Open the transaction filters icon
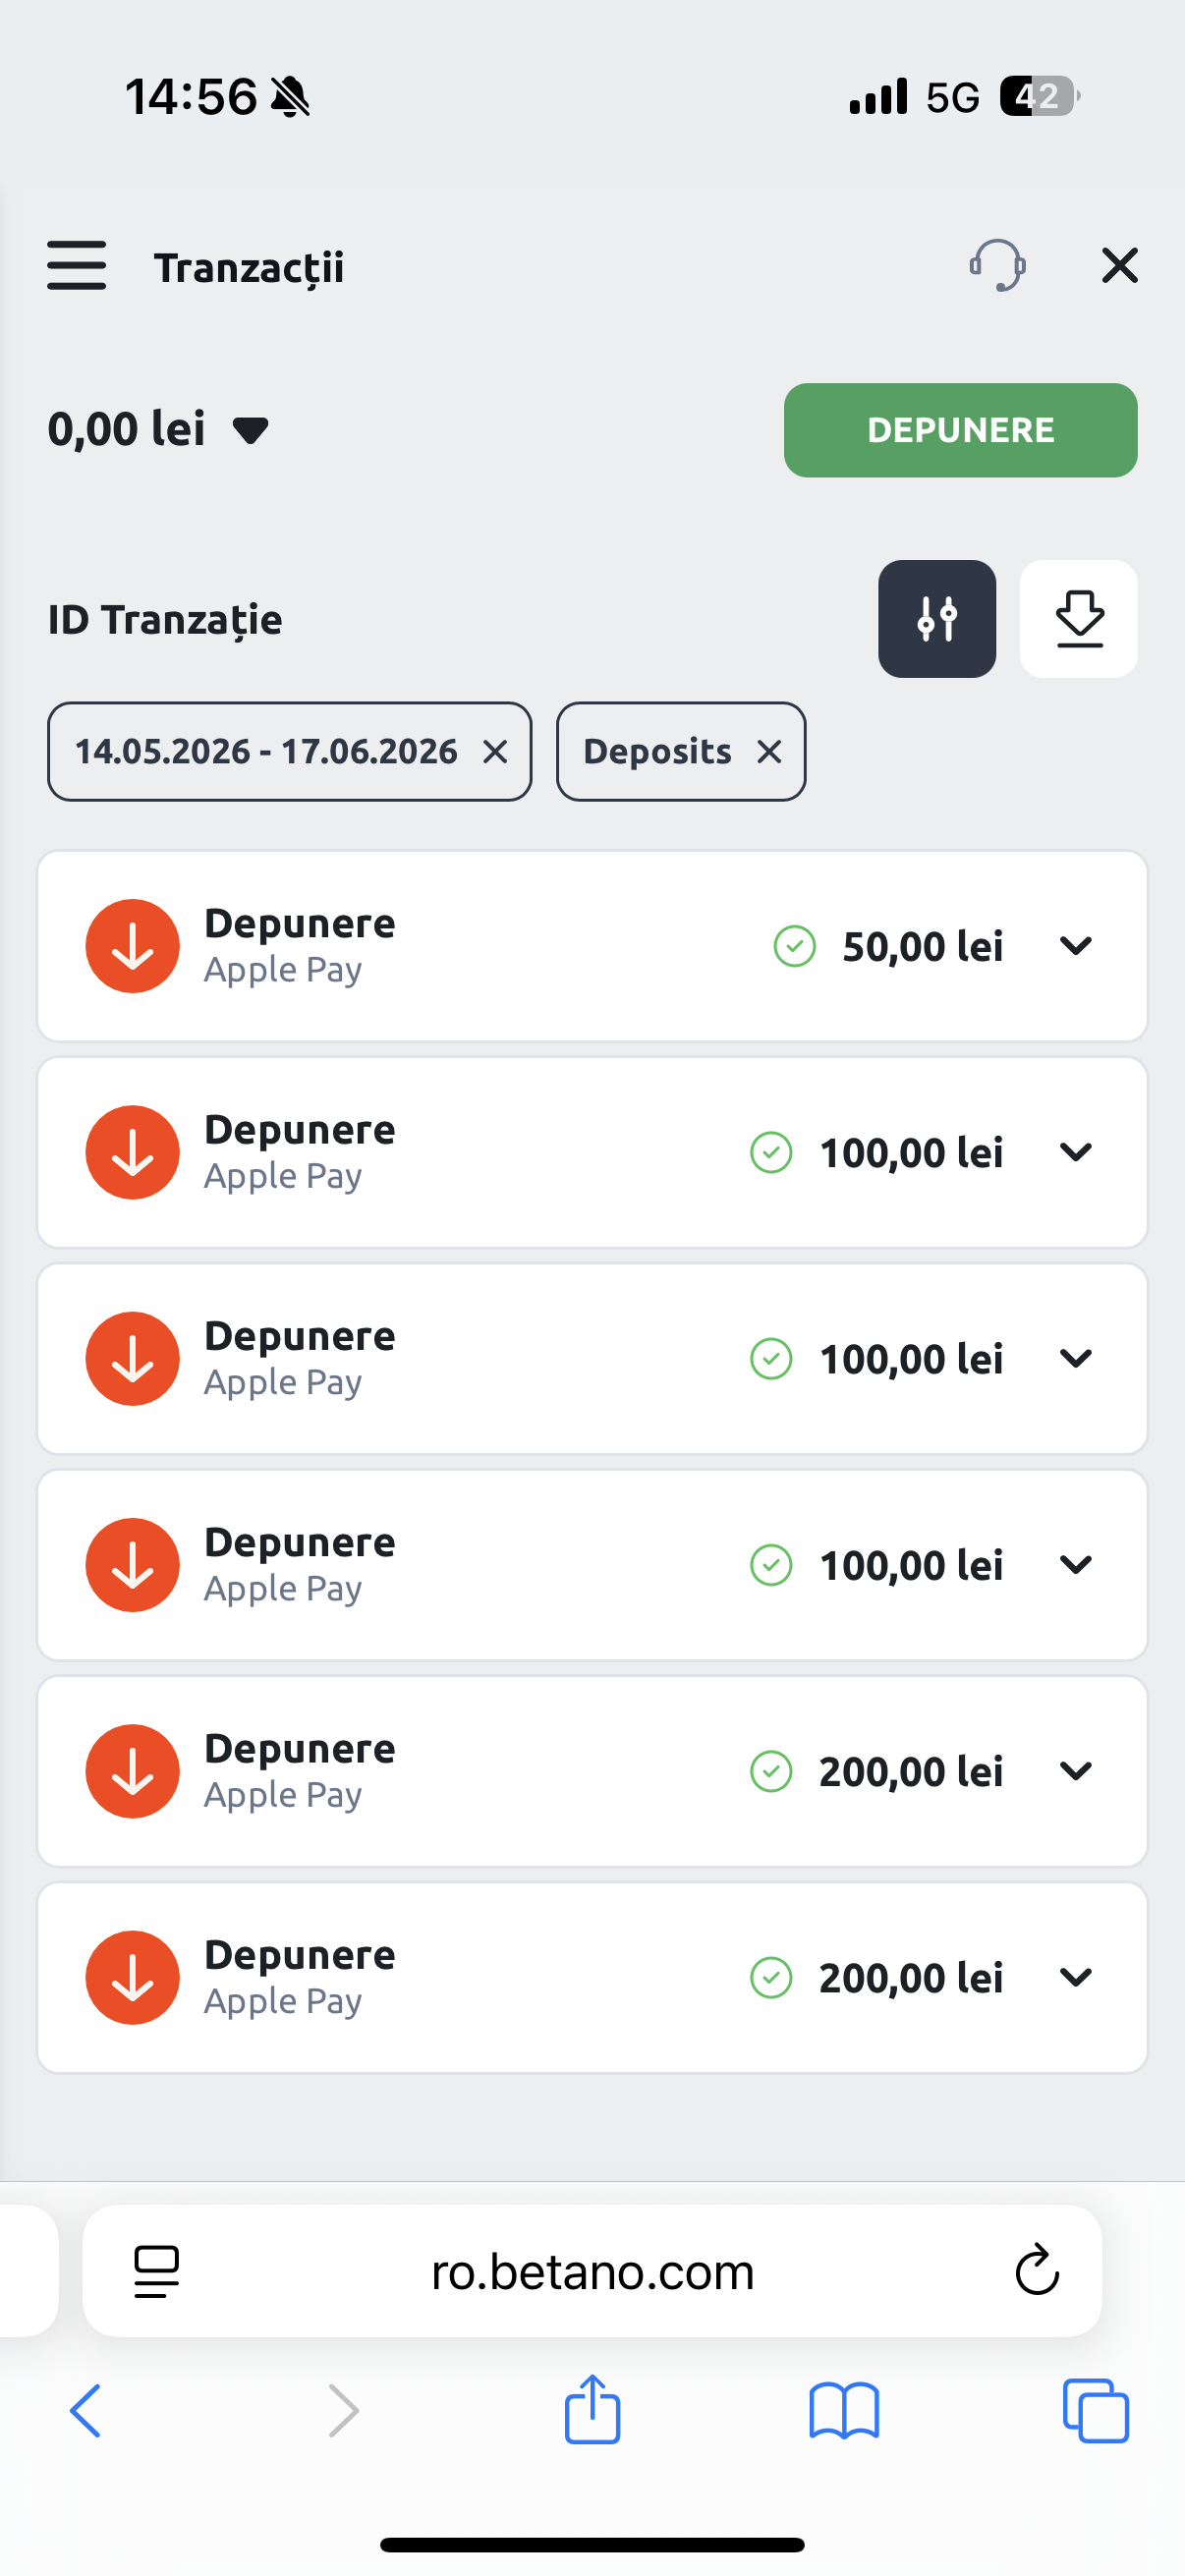1185x2576 pixels. (x=937, y=619)
